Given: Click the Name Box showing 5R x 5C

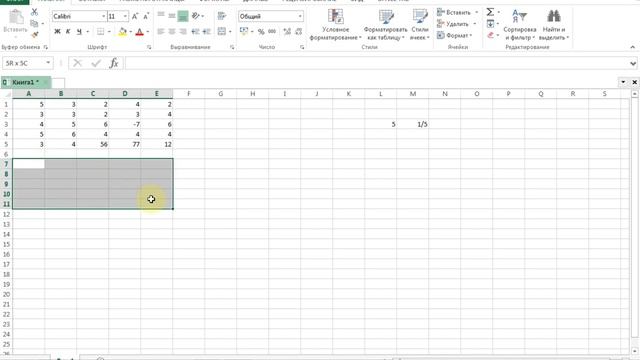Looking at the screenshot, I should pos(24,63).
